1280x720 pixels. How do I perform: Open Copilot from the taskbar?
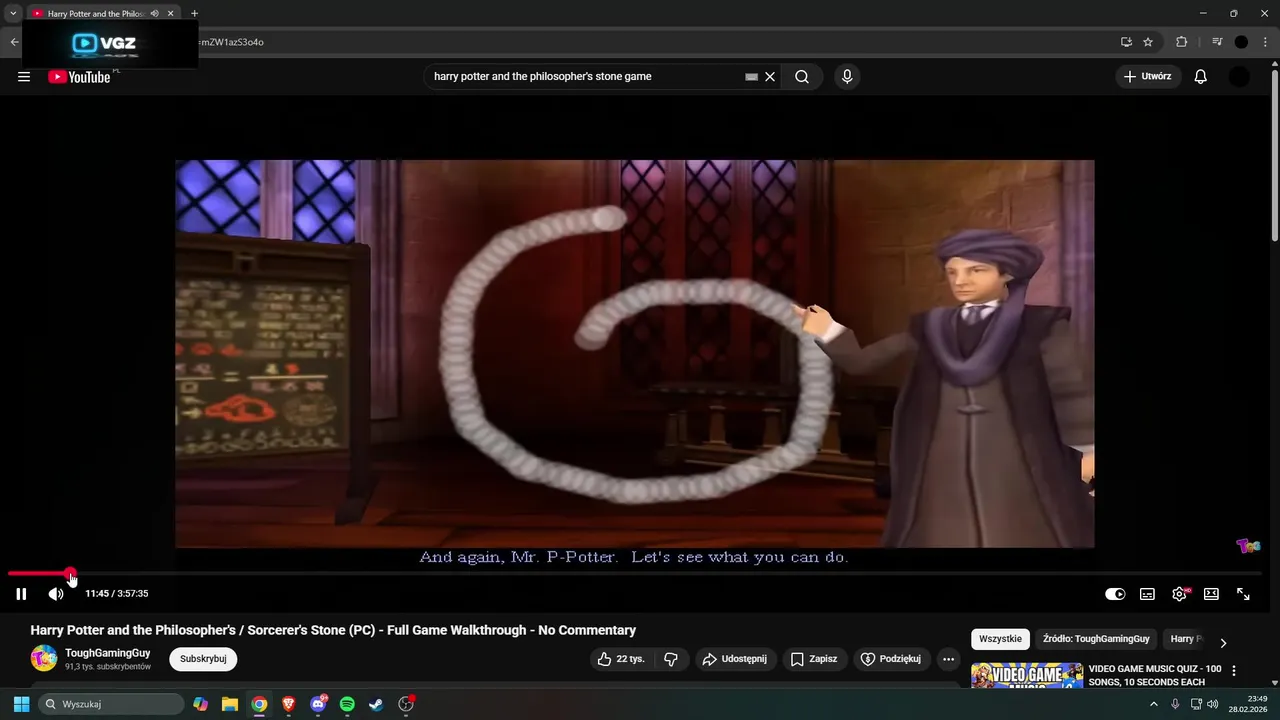click(x=201, y=704)
